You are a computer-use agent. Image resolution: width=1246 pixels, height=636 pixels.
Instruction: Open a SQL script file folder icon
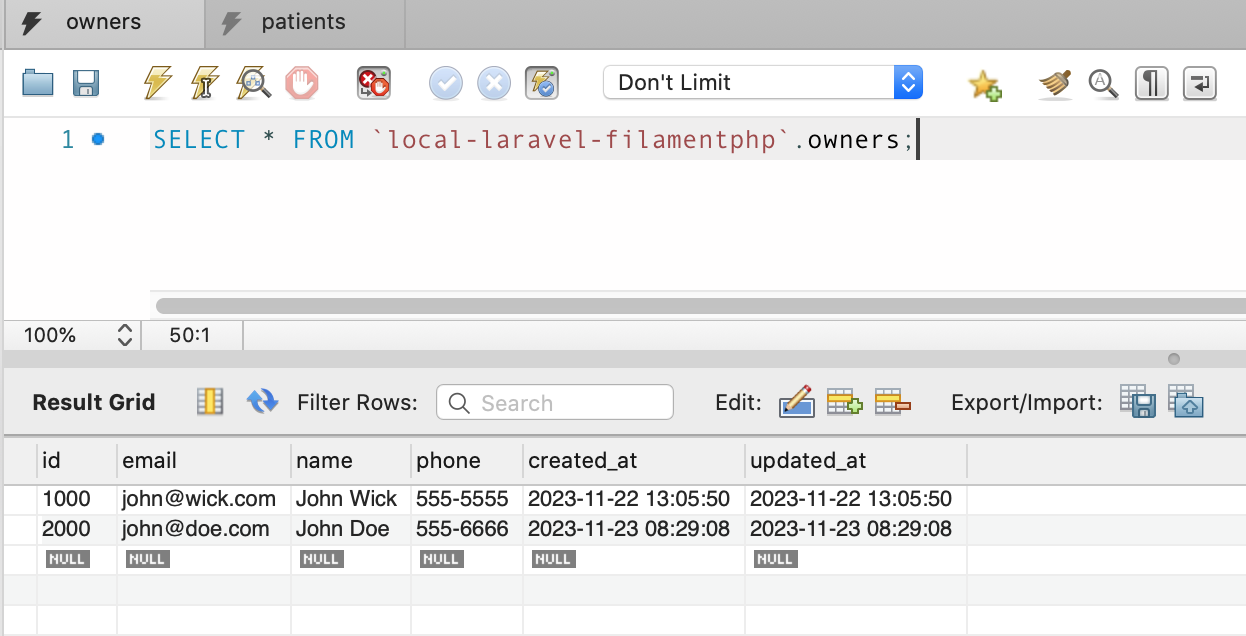(38, 82)
